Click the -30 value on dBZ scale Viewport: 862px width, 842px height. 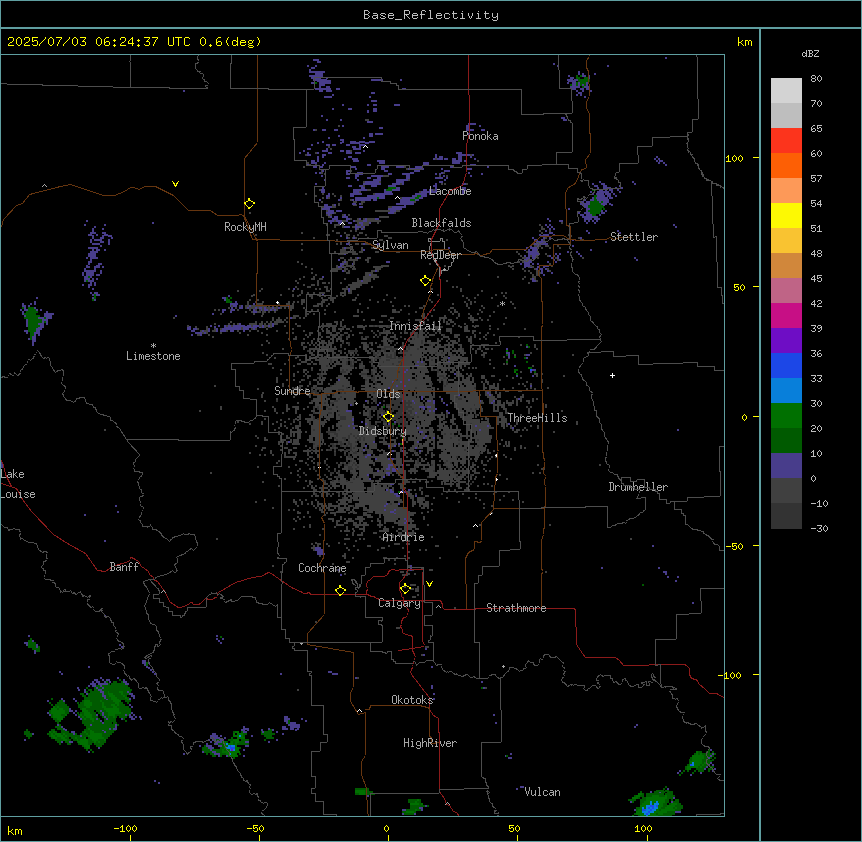tap(819, 529)
